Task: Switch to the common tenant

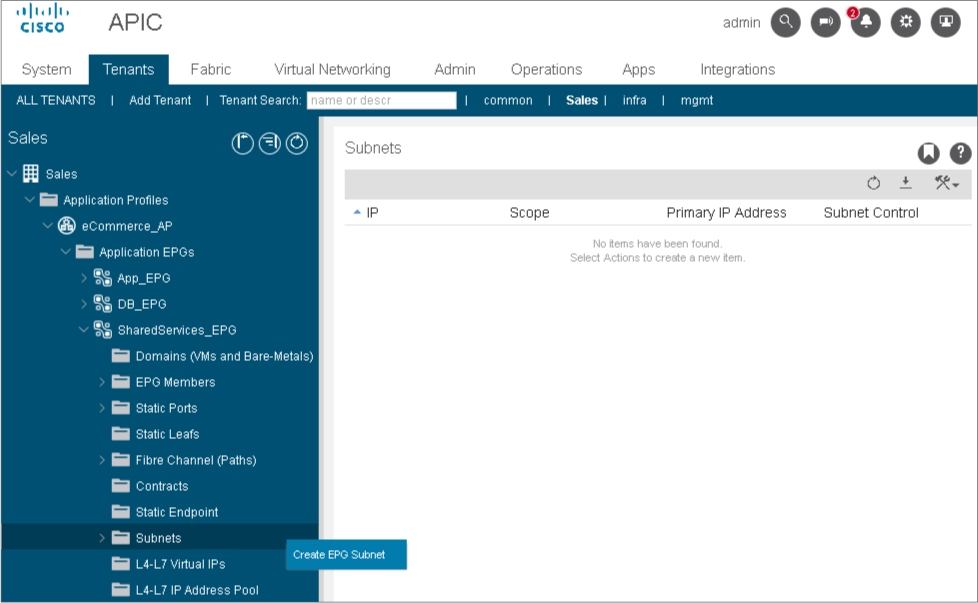Action: coord(508,100)
